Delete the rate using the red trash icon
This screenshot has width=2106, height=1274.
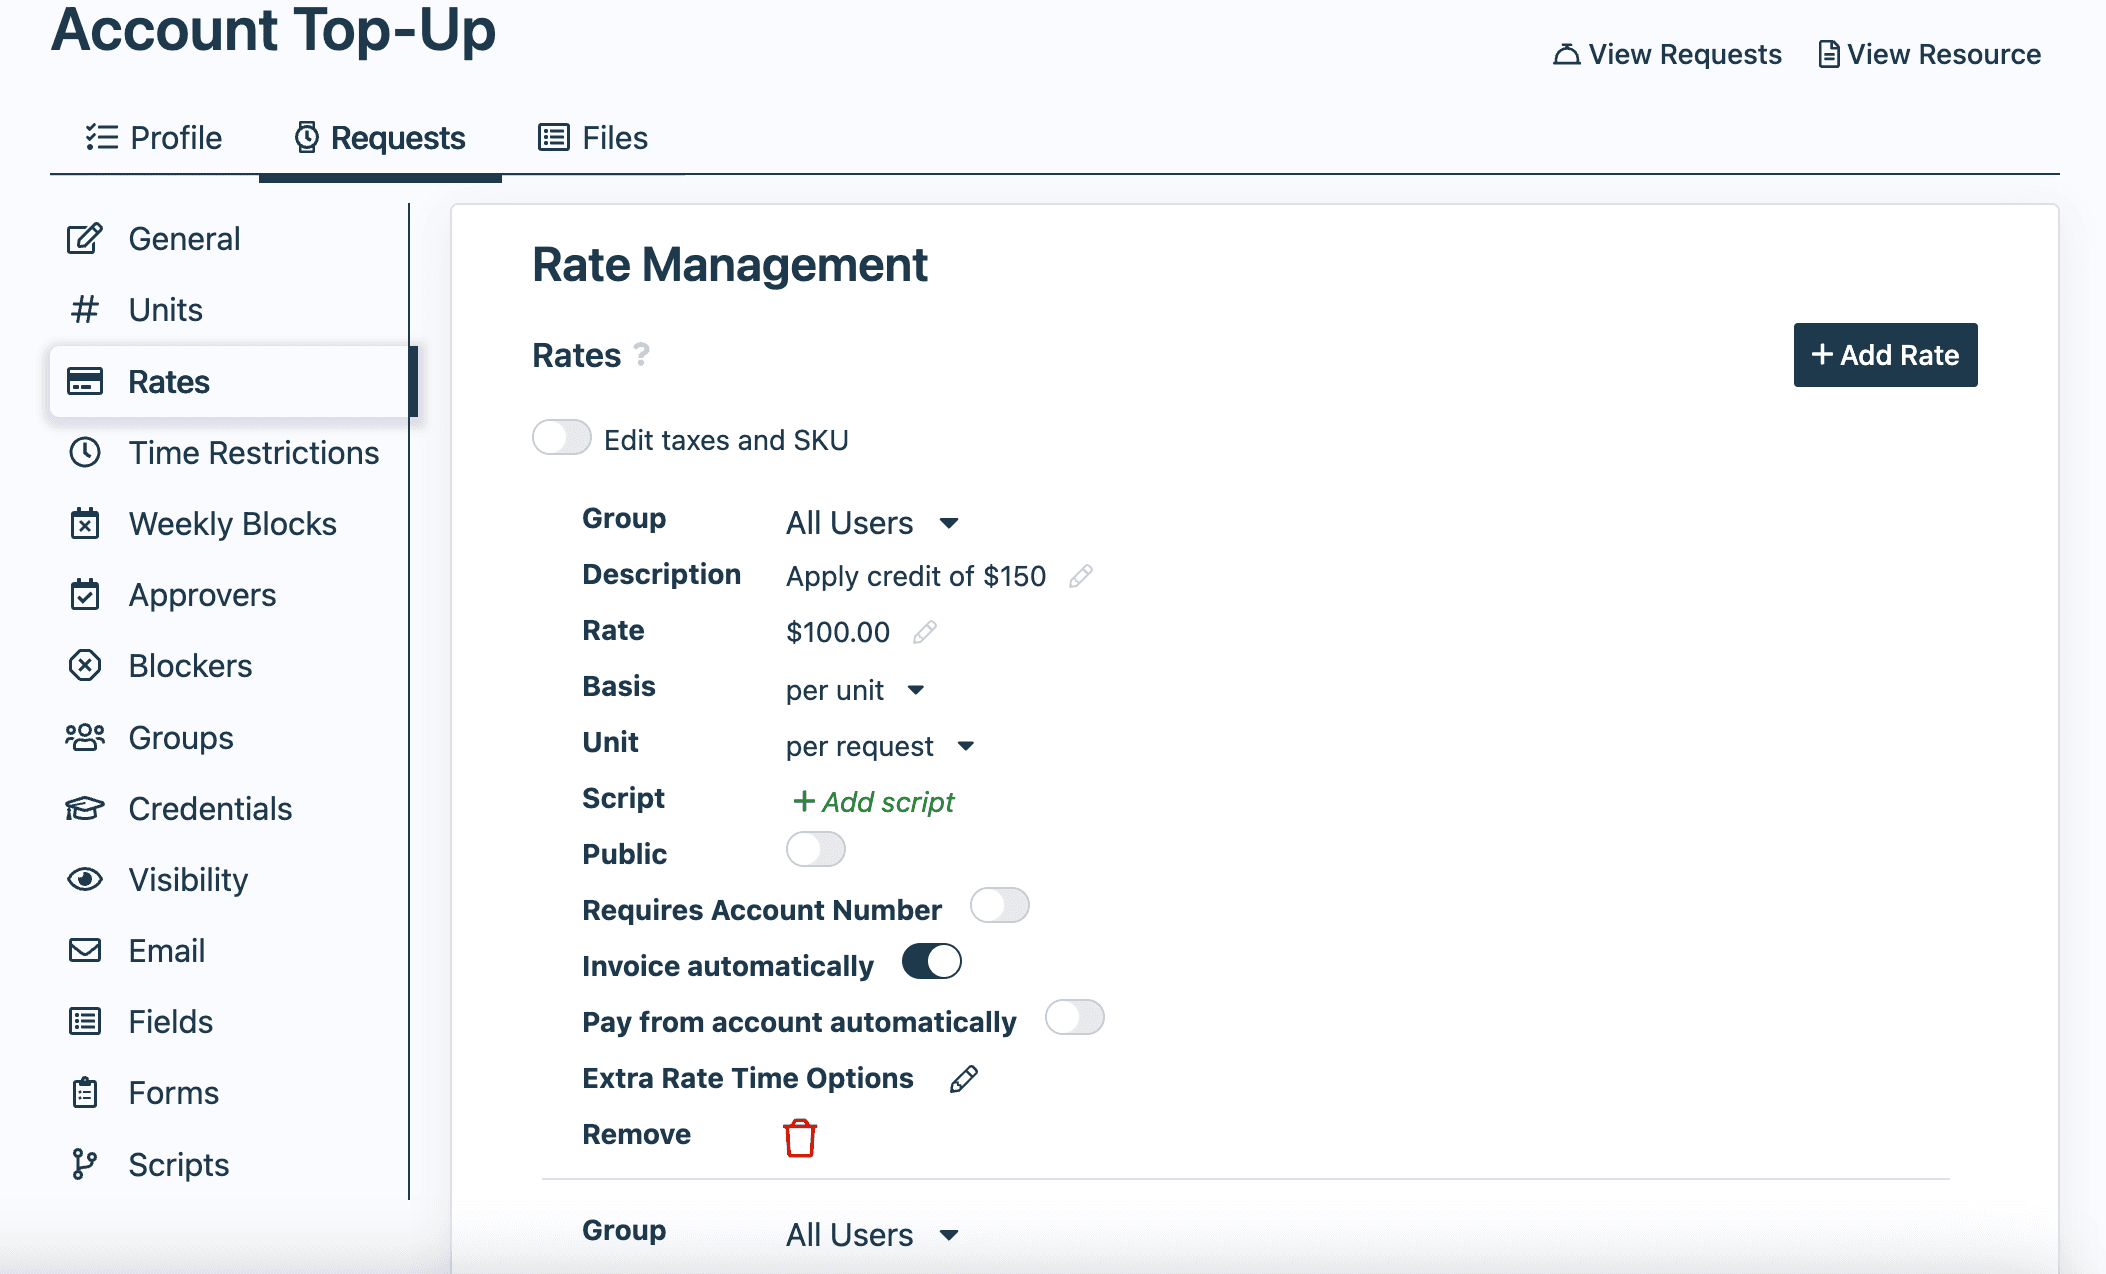(x=799, y=1137)
